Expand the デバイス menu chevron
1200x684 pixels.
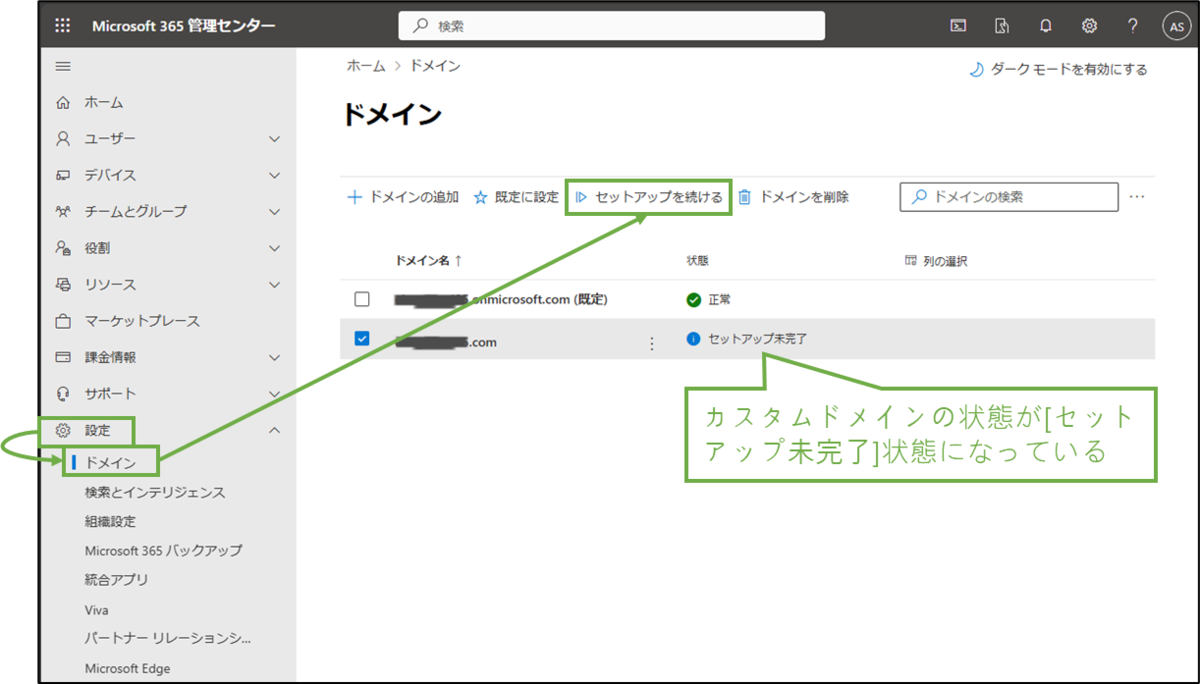pyautogui.click(x=275, y=175)
